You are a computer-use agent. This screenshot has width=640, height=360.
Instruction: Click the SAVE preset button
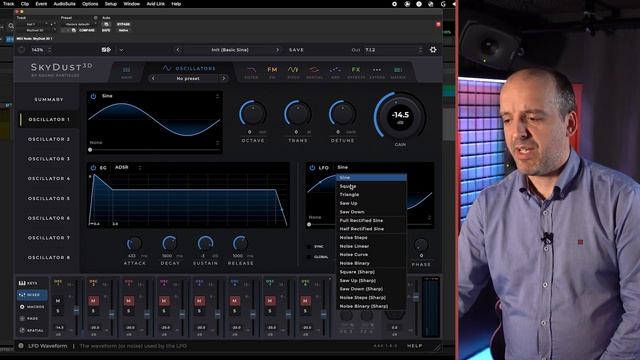pyautogui.click(x=296, y=50)
